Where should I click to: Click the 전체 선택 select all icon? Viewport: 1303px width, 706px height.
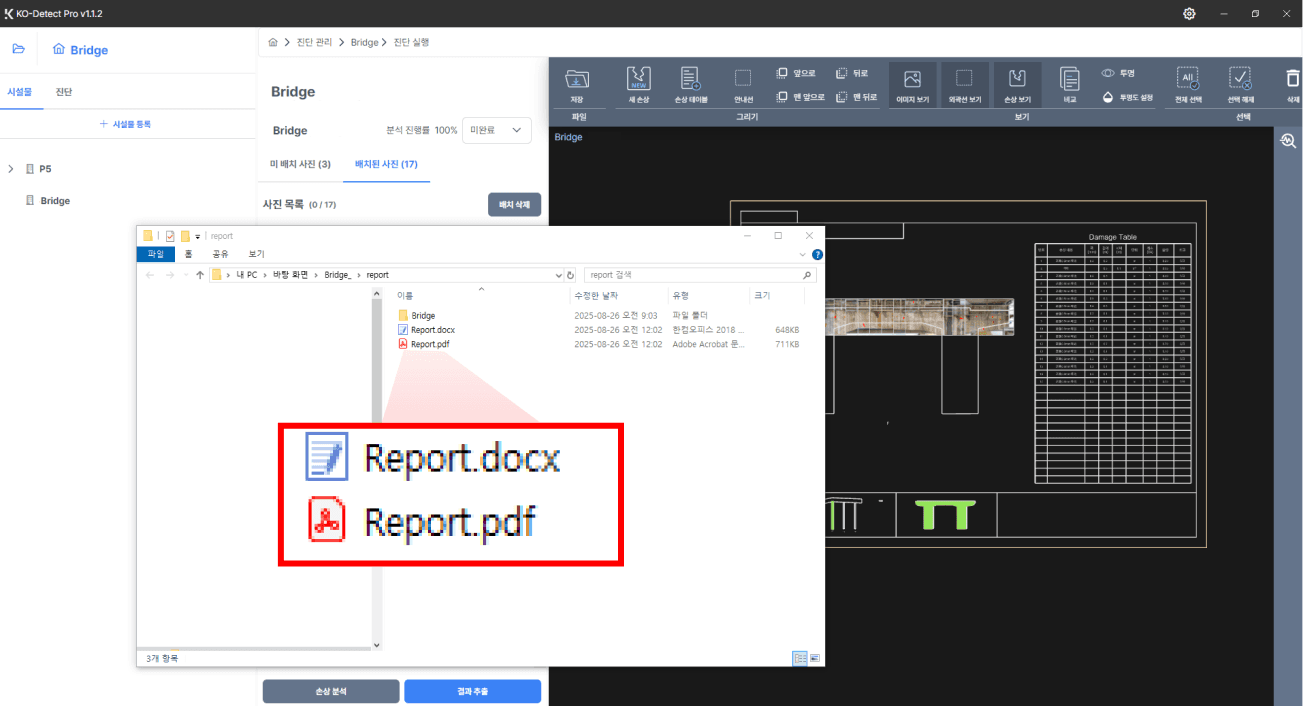tap(1188, 80)
